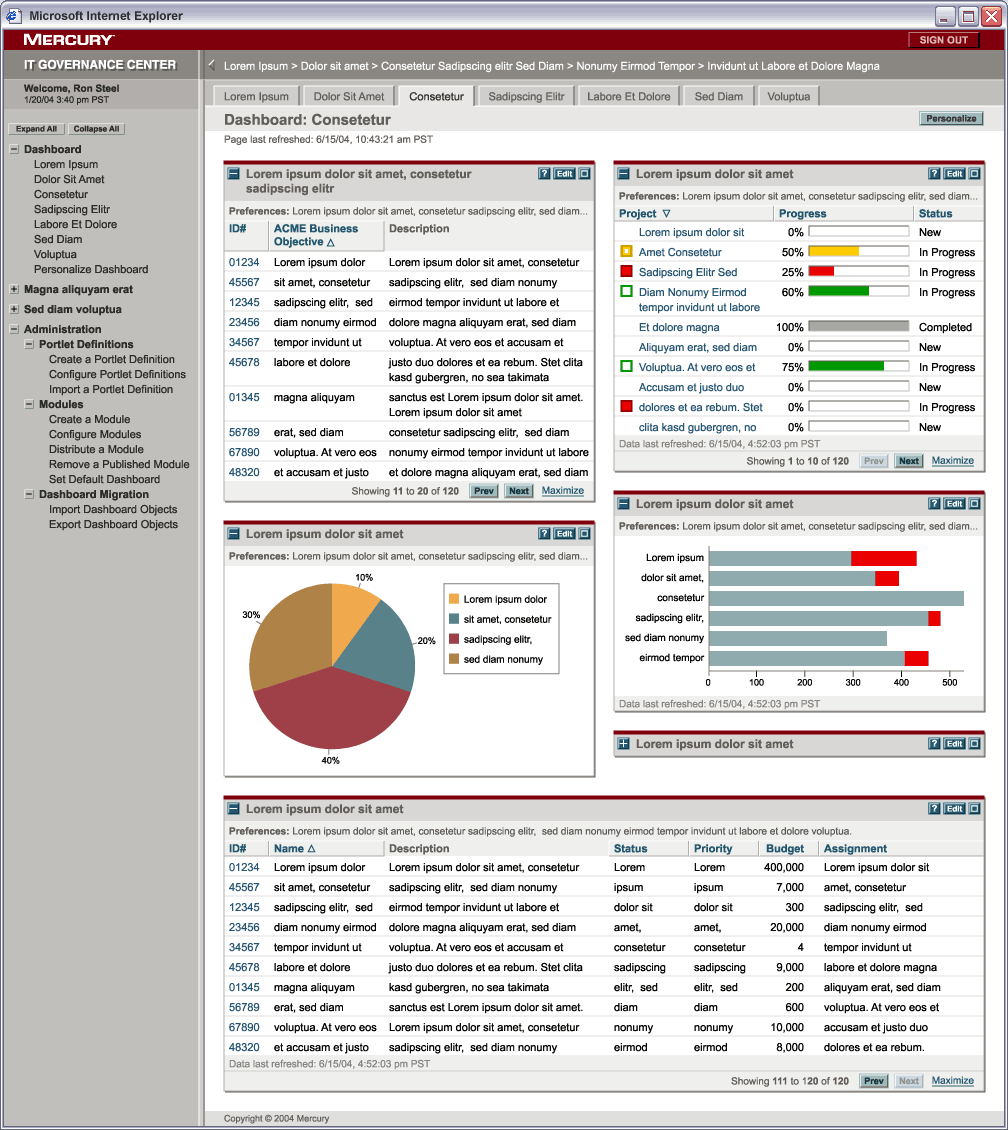Click maximize icon in bar chart portlet header
1008x1130 pixels.
[975, 504]
